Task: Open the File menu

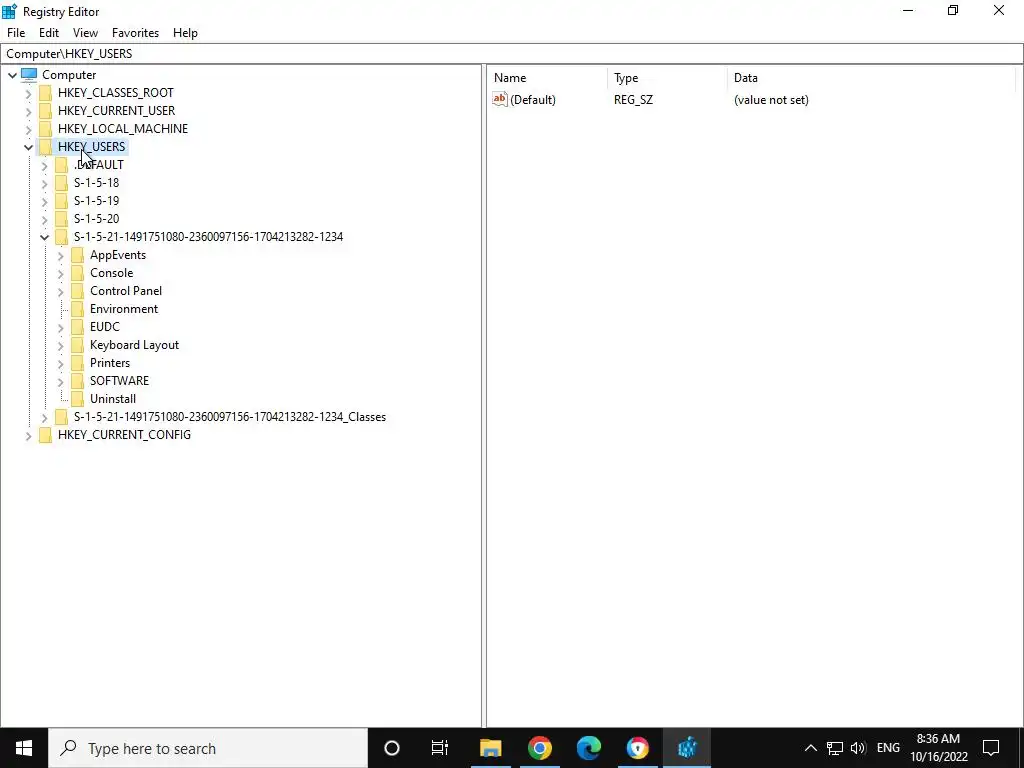Action: (16, 33)
